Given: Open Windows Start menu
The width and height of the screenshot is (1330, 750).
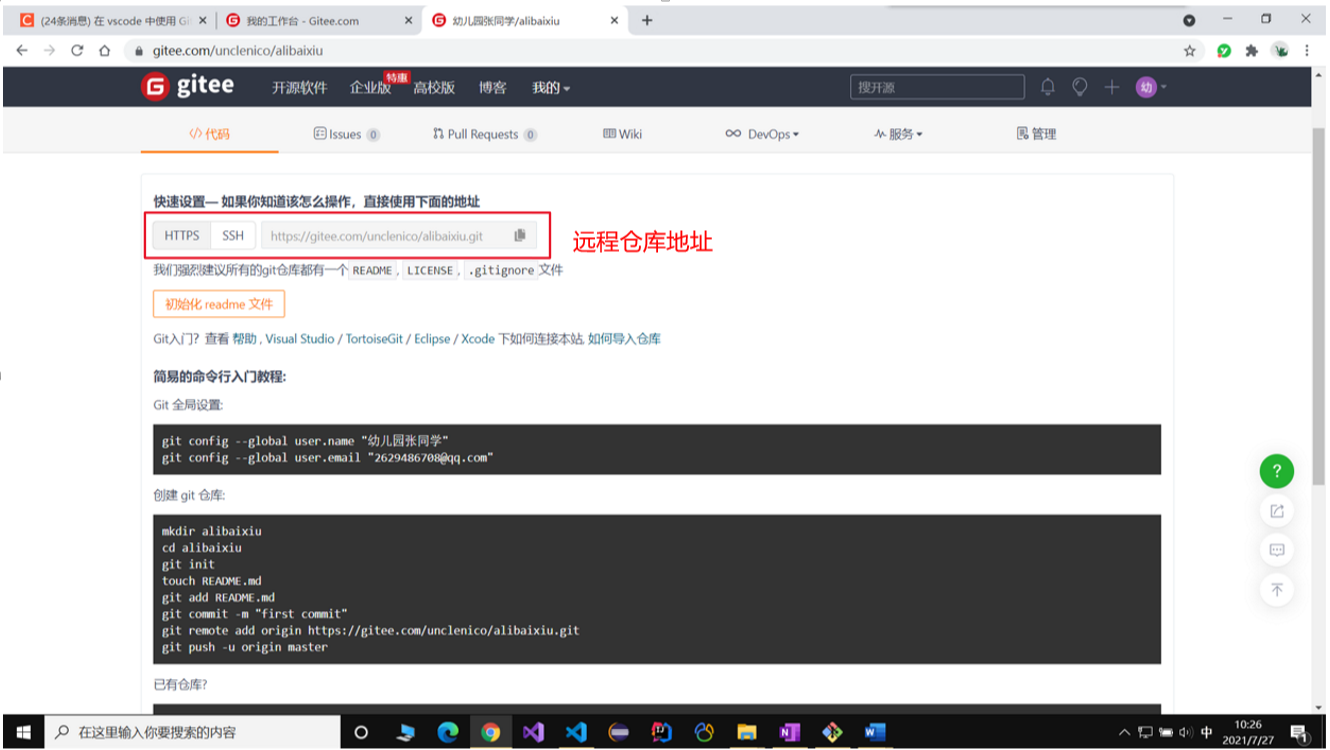Looking at the screenshot, I should point(23,732).
